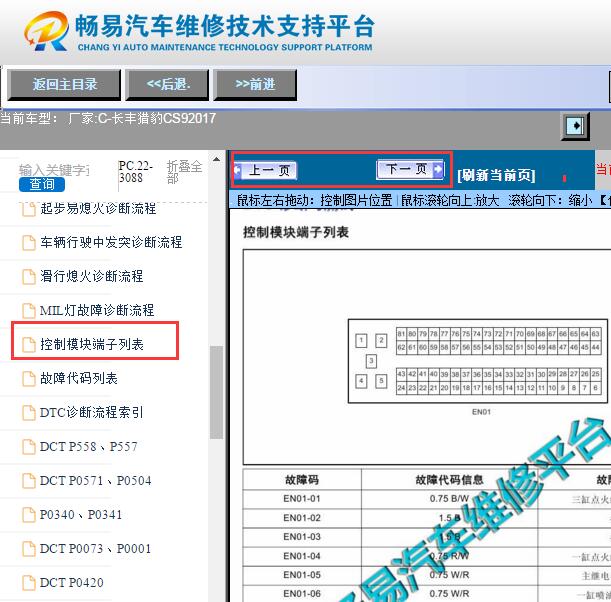The image size is (611, 602).
Task: Click table cell EN01-02
Action: [302, 518]
